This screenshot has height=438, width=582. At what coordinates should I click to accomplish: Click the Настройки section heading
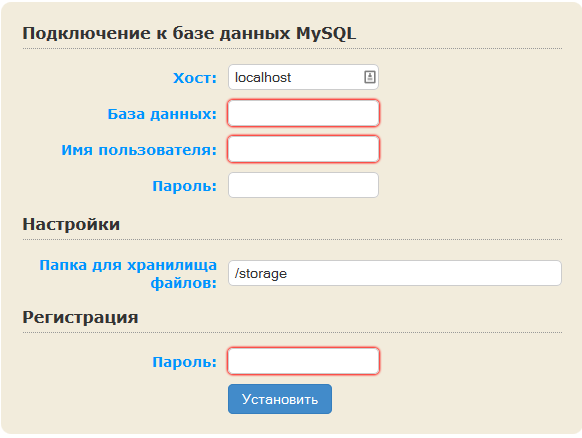click(x=71, y=224)
